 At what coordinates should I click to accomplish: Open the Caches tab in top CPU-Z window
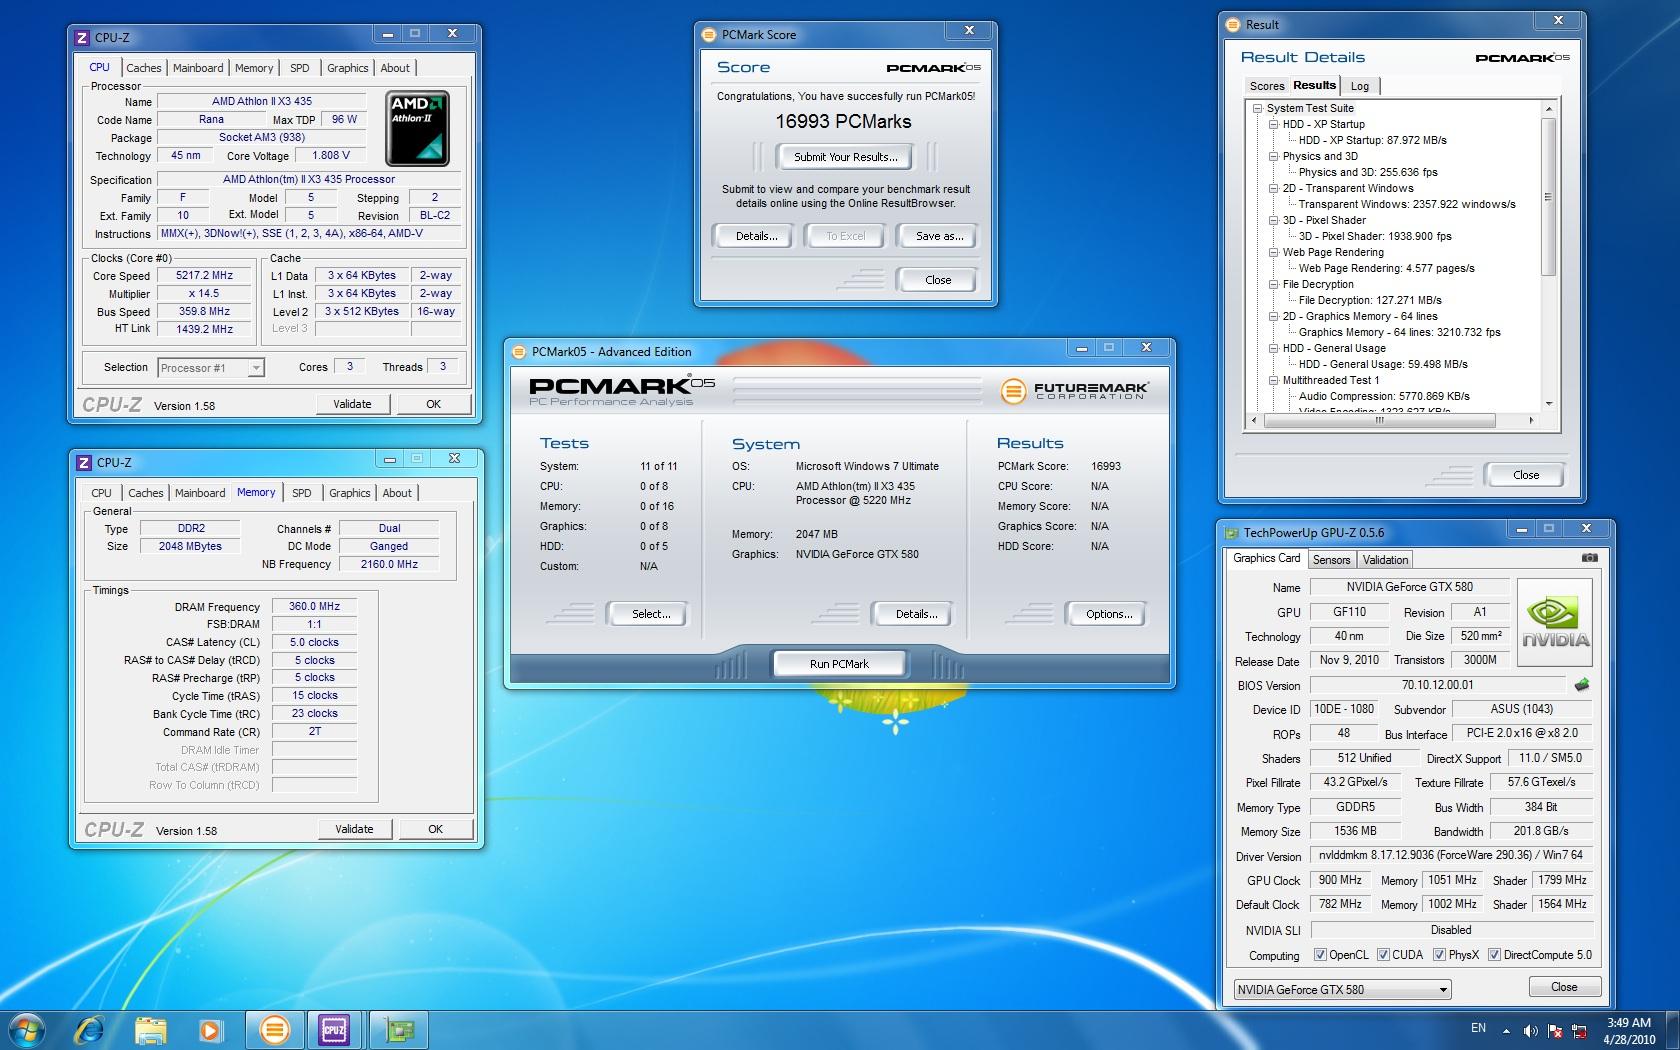point(143,68)
